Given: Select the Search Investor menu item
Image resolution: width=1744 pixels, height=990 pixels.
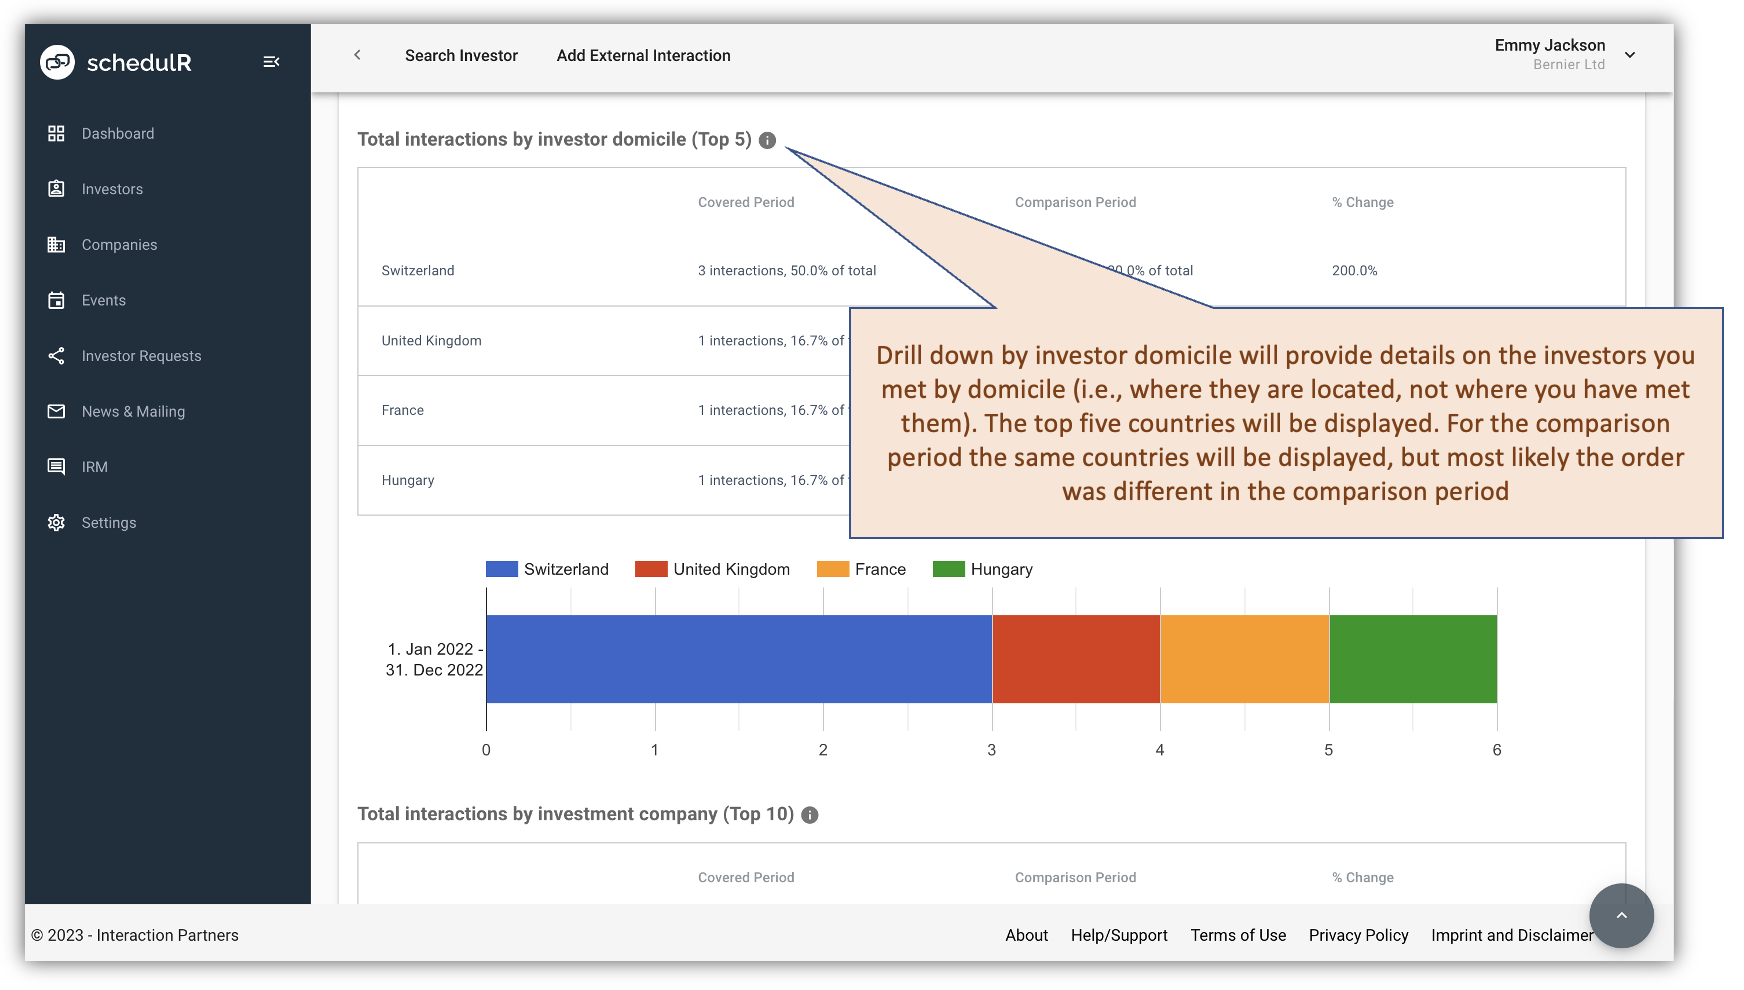Looking at the screenshot, I should (461, 55).
